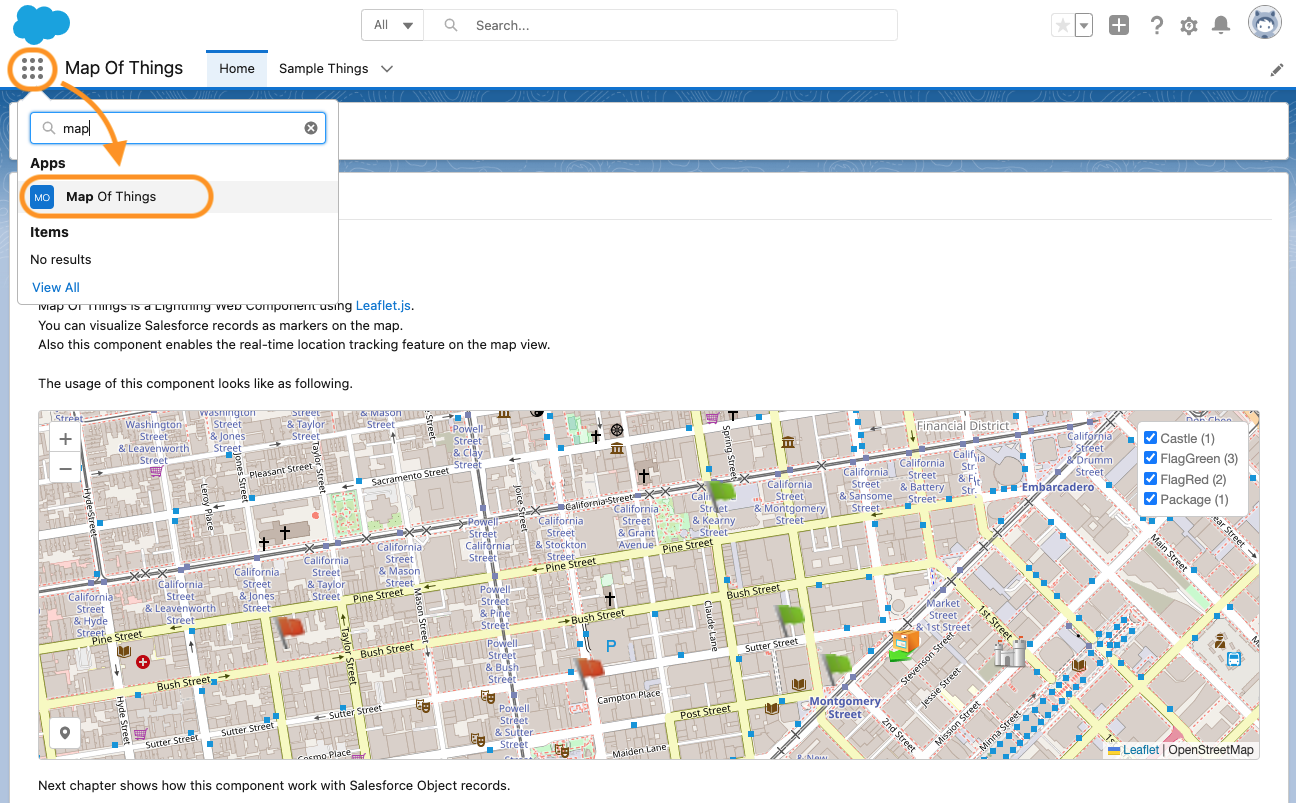Open the Setup gear icon
Screen dimensions: 1296x803
[x=1189, y=26]
